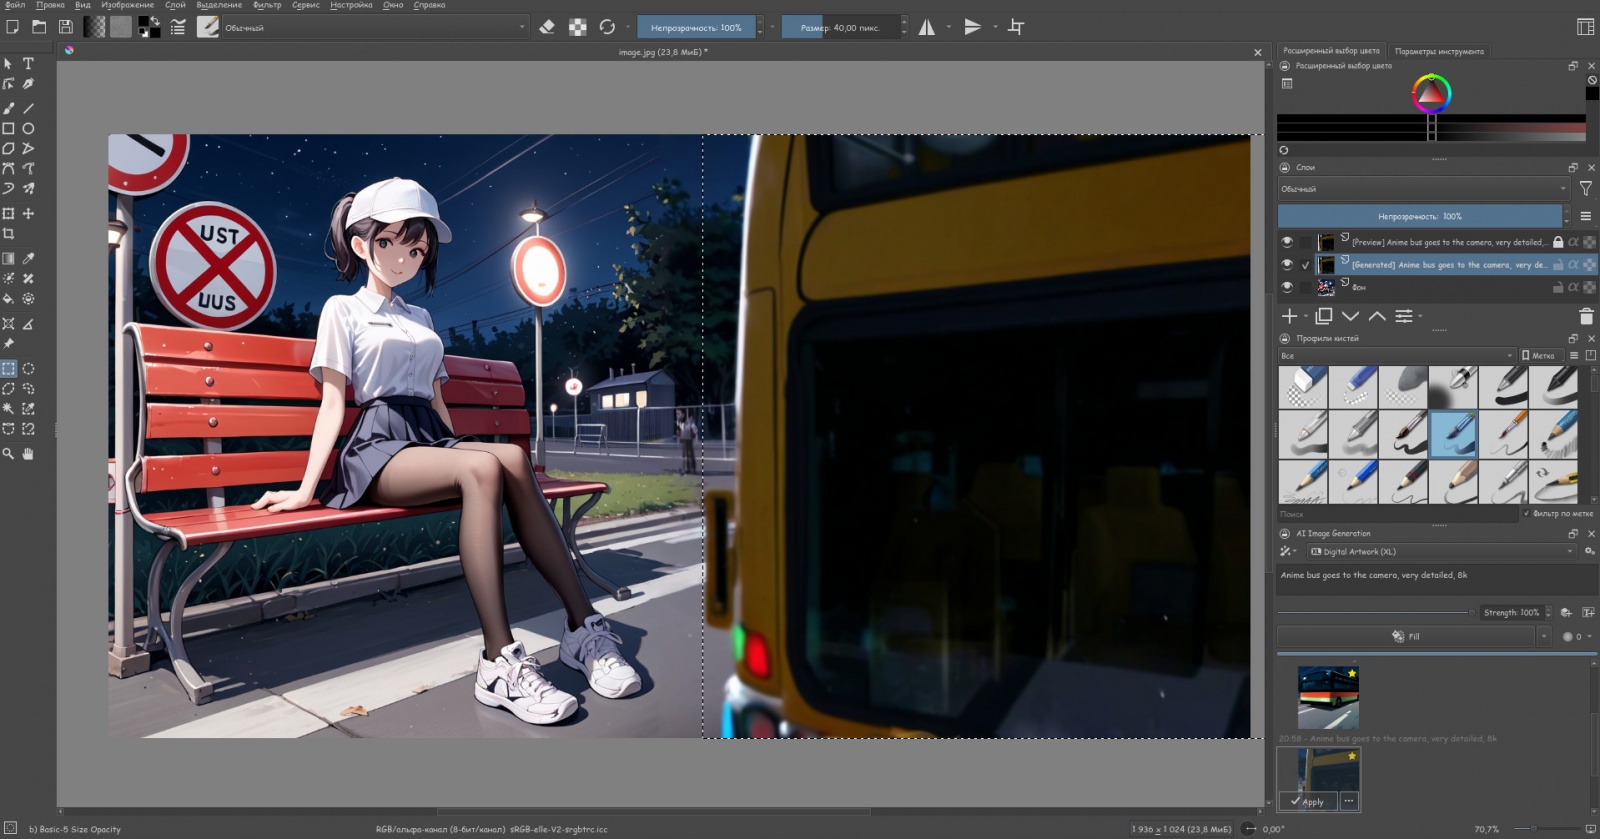Open the Фильтр menu
1600x839 pixels.
(267, 5)
